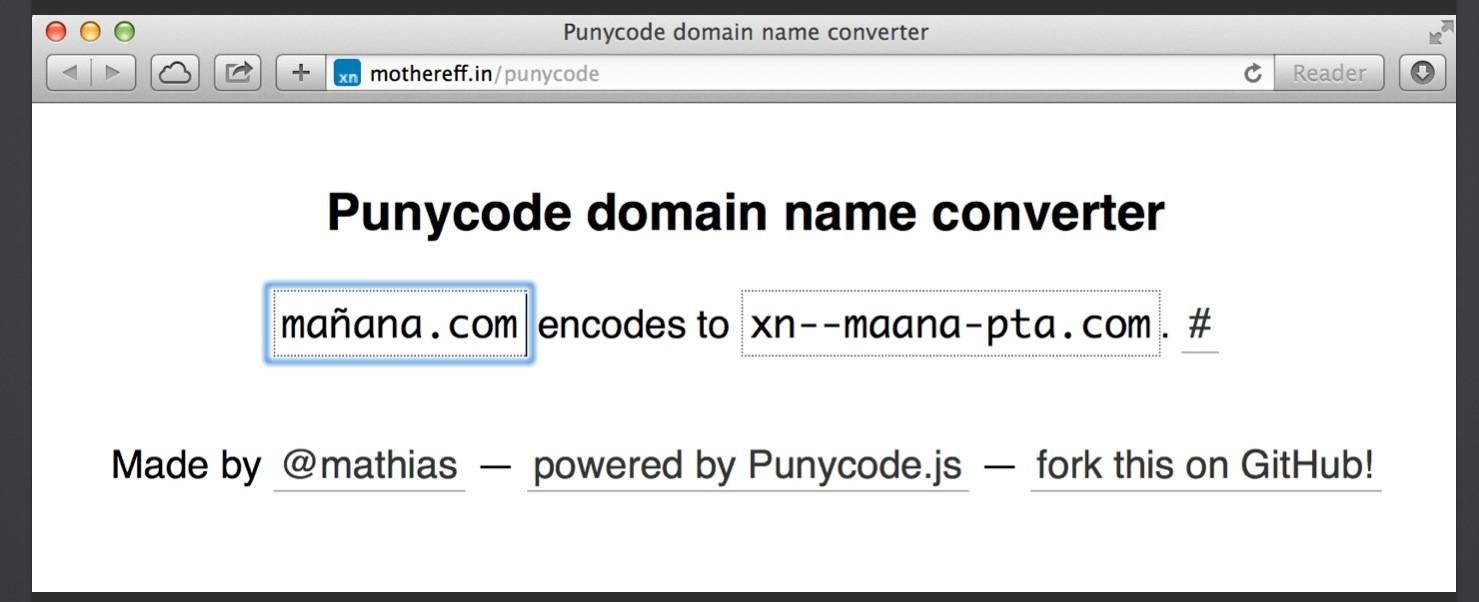Open the # permalink
This screenshot has width=1479, height=602.
(x=1199, y=325)
